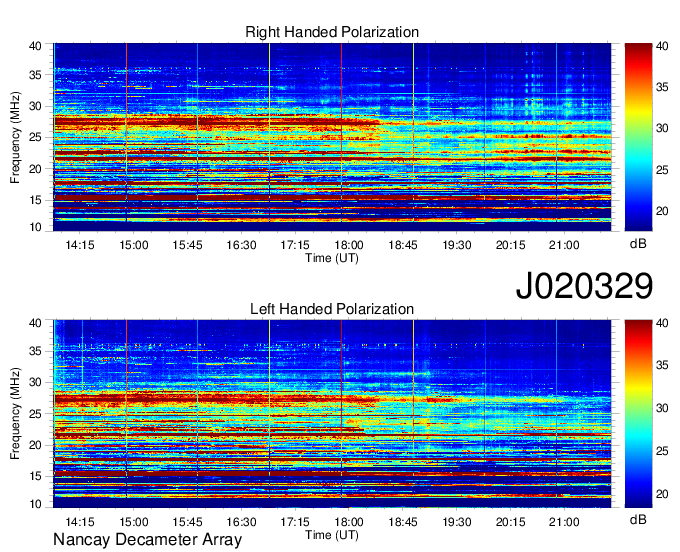
Task: Click the 25 dB label on Left Handed color bar
Action: click(662, 451)
